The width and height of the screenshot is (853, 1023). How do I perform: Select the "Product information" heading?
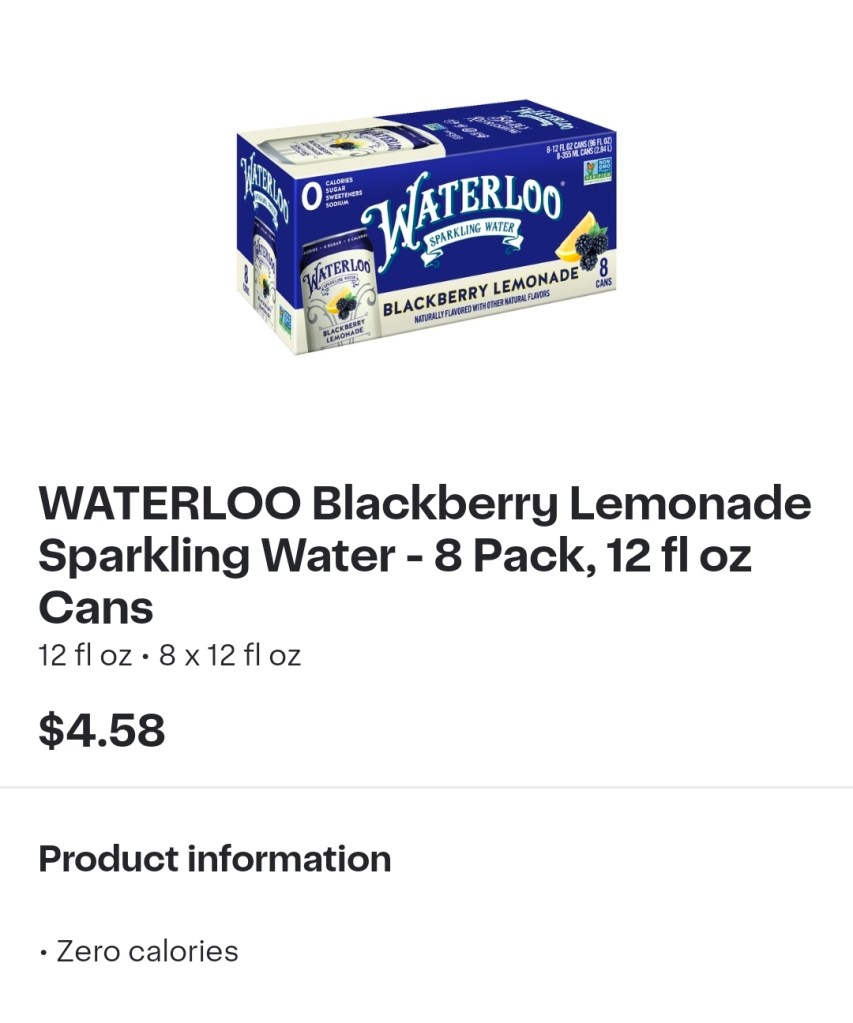tap(214, 859)
